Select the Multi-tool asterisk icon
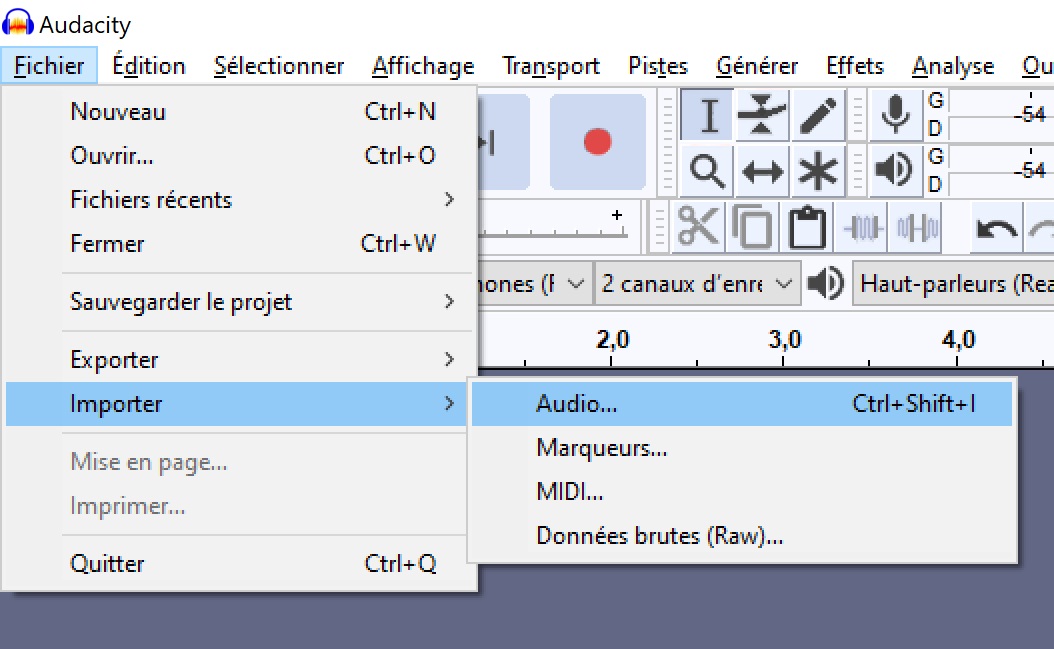 [x=817, y=171]
